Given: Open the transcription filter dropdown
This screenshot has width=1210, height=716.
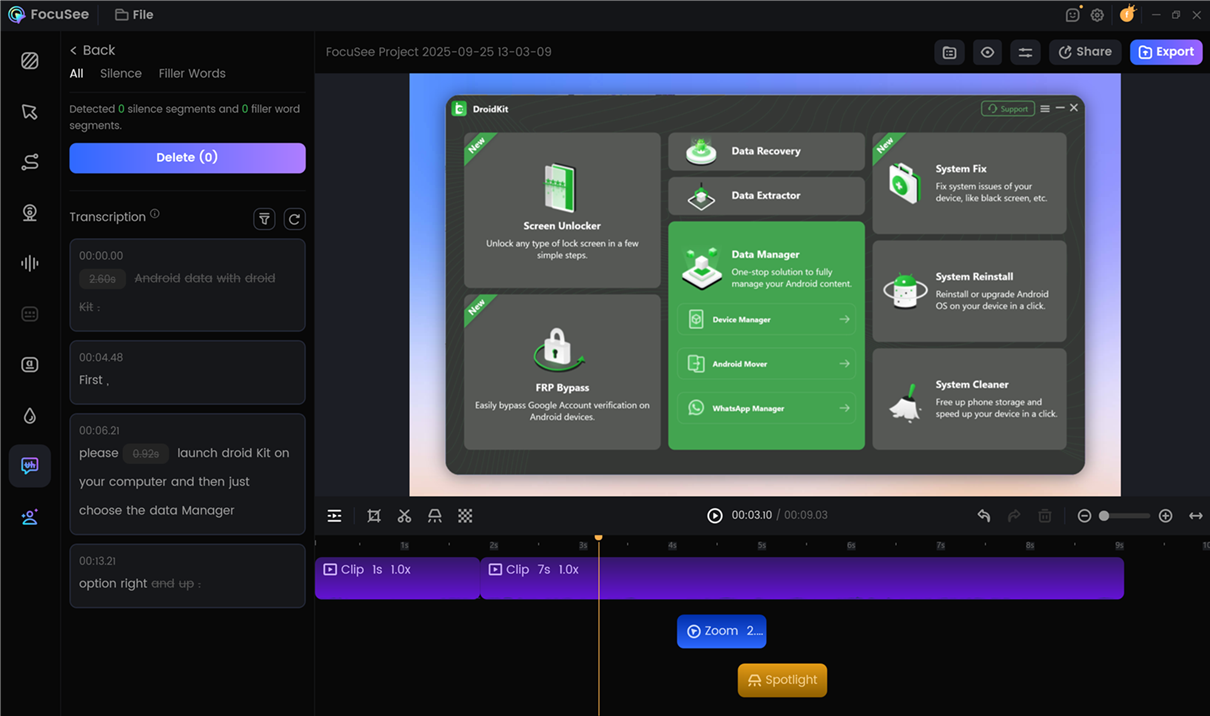Looking at the screenshot, I should pyautogui.click(x=264, y=219).
